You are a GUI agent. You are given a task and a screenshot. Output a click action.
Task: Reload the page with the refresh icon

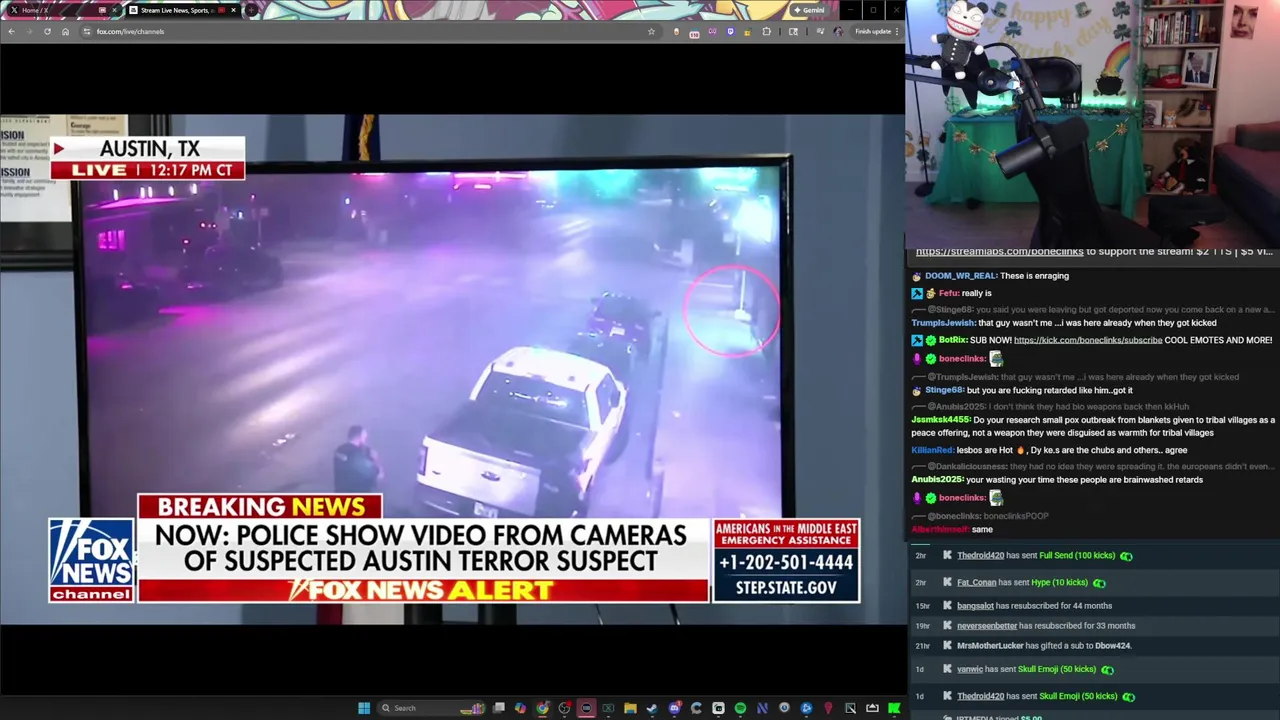47,31
